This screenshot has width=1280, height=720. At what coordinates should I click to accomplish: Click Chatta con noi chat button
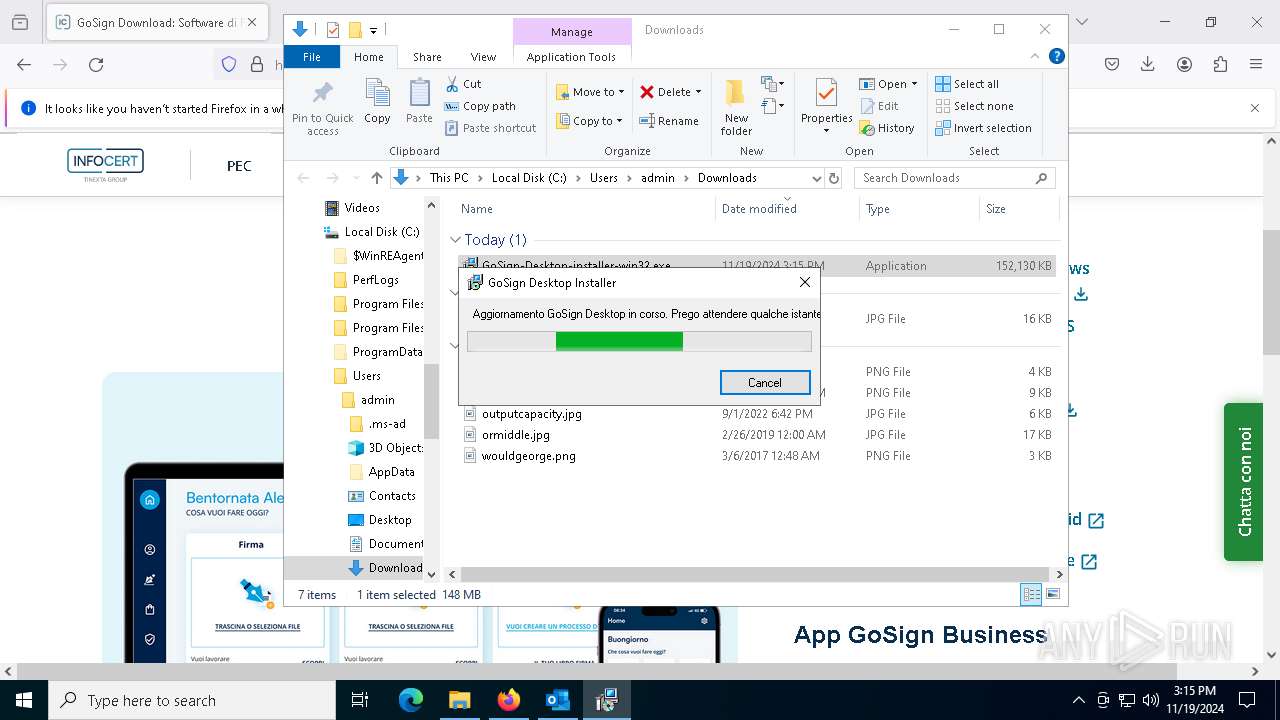1244,481
